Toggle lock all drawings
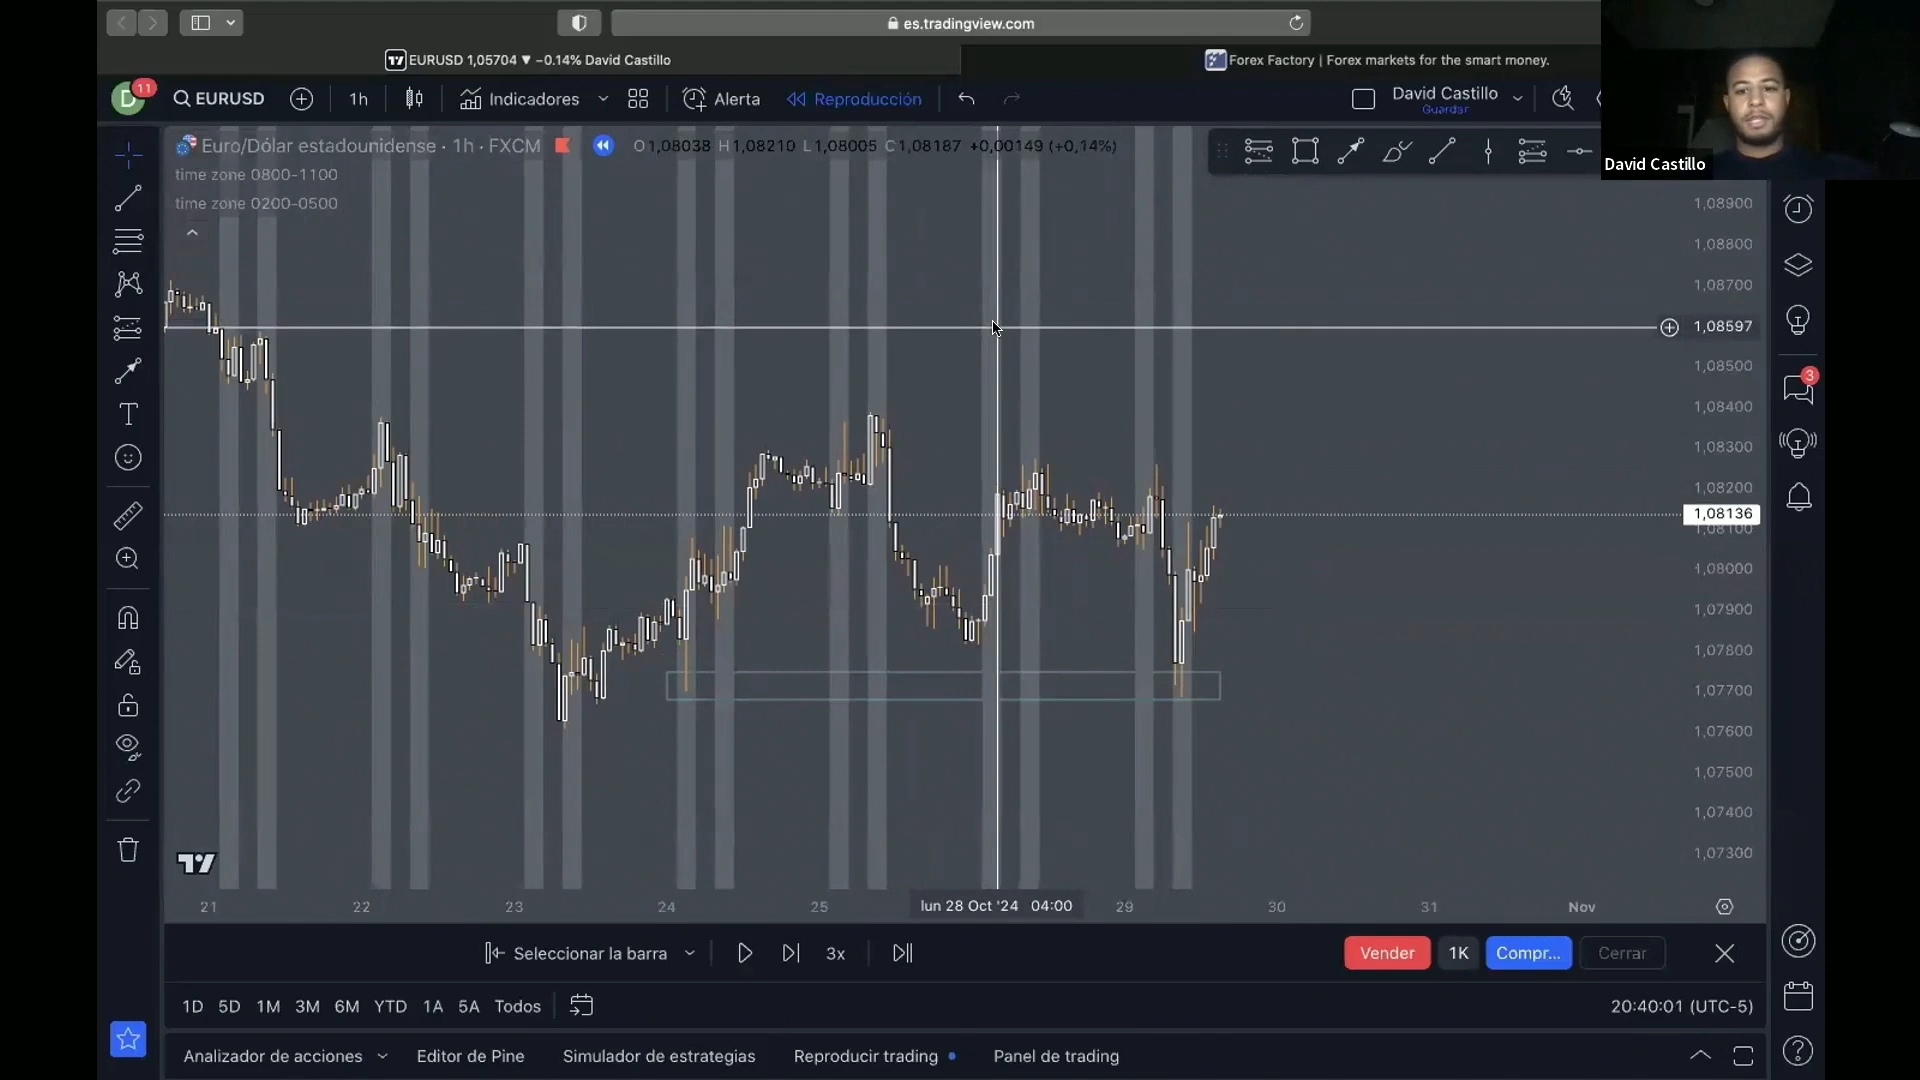 [128, 705]
